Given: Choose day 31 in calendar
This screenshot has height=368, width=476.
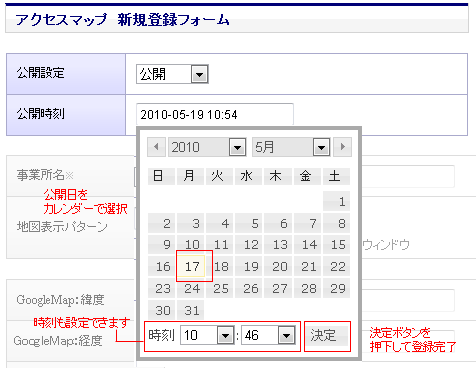Looking at the screenshot, I should (191, 310).
